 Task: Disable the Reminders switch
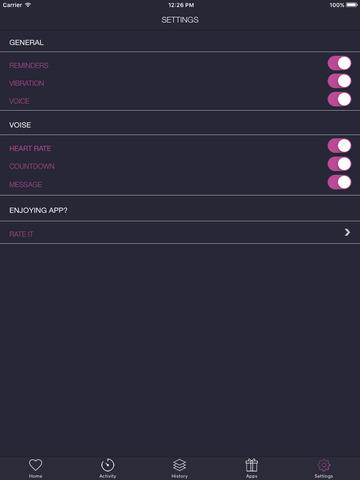tap(339, 63)
